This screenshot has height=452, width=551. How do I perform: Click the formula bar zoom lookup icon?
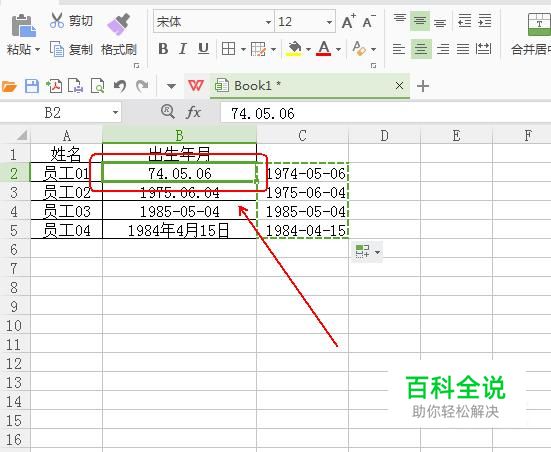tap(168, 112)
